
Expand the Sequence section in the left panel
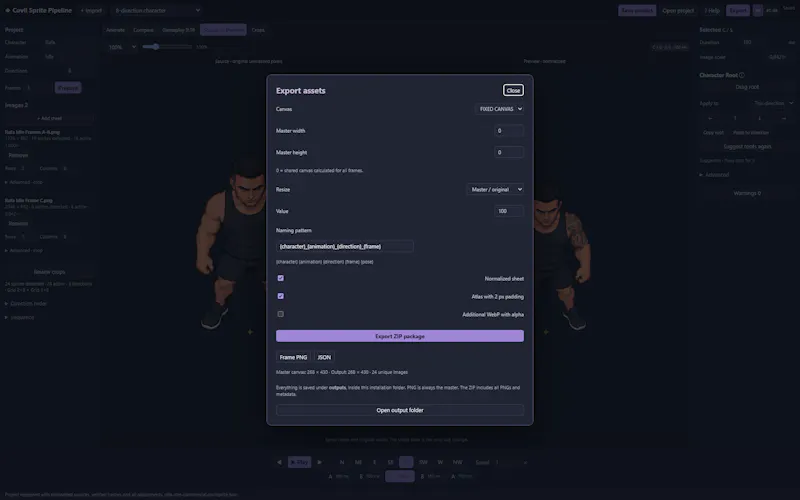click(x=19, y=317)
